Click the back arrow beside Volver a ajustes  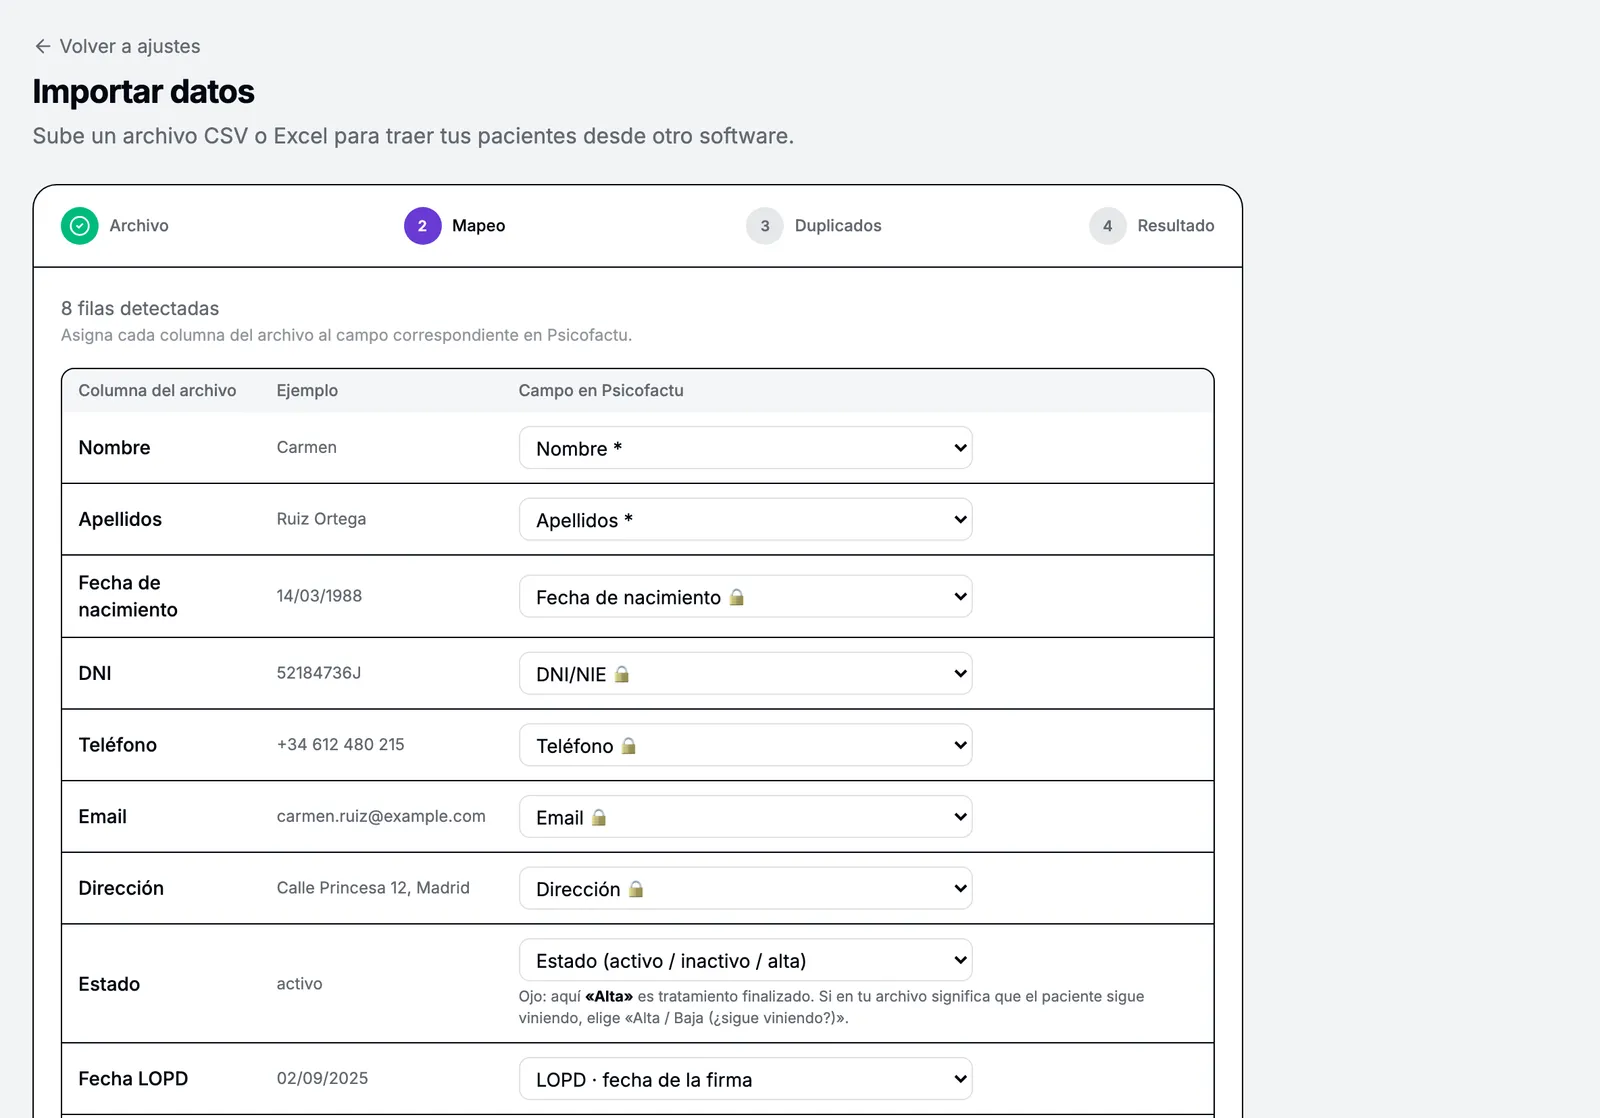pyautogui.click(x=42, y=46)
